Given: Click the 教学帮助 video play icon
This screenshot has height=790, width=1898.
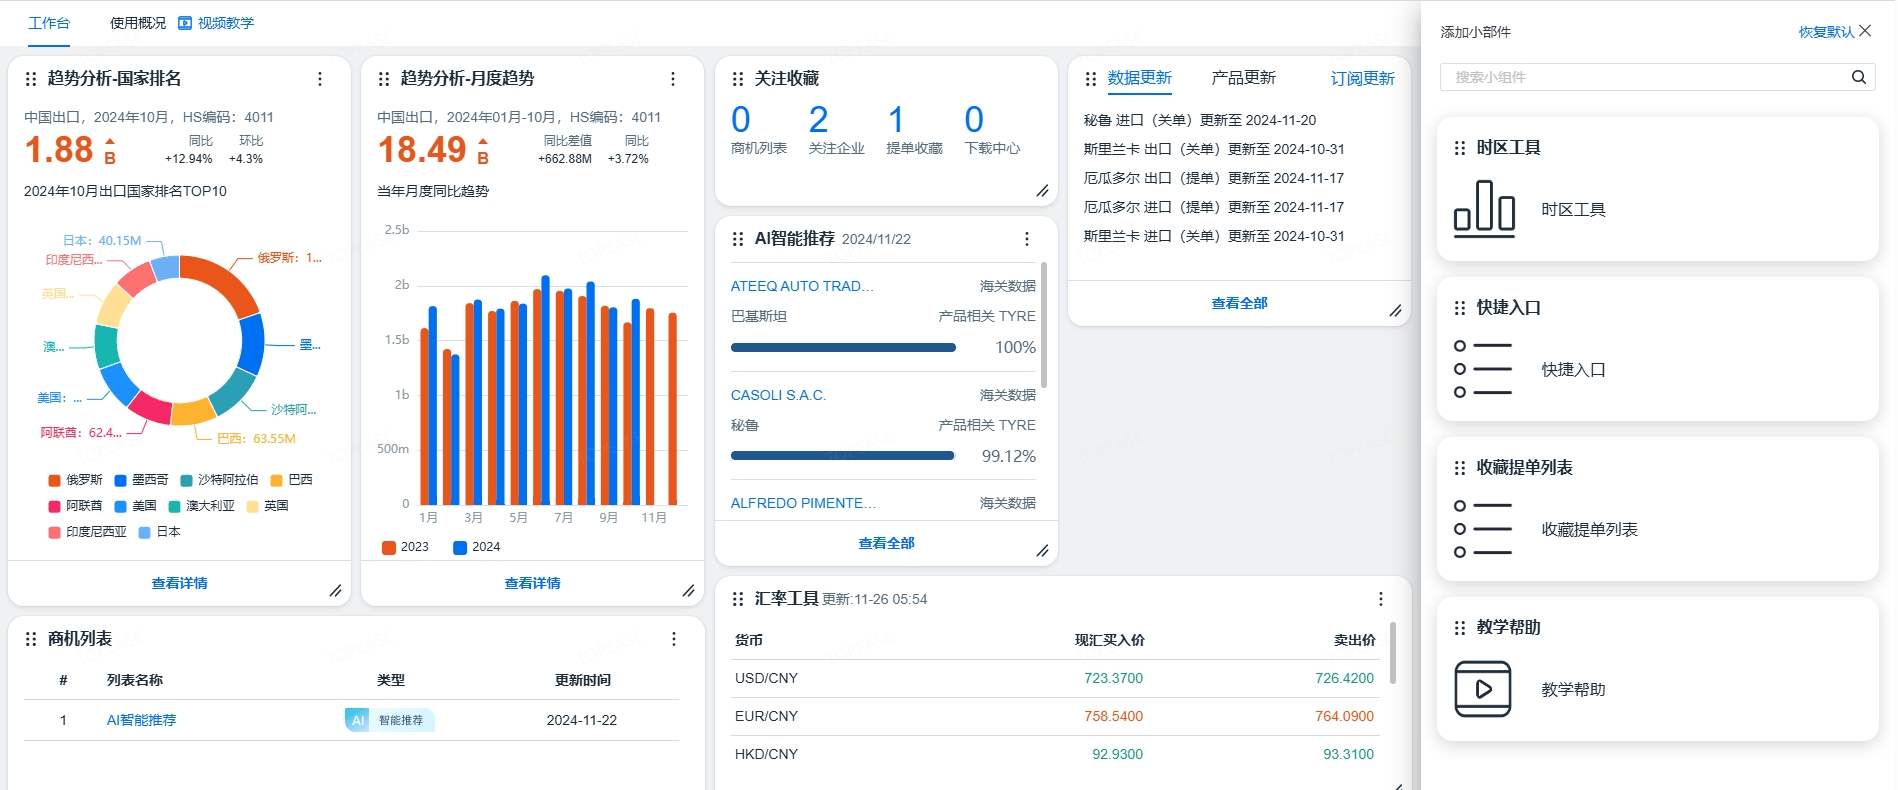Looking at the screenshot, I should [1483, 689].
